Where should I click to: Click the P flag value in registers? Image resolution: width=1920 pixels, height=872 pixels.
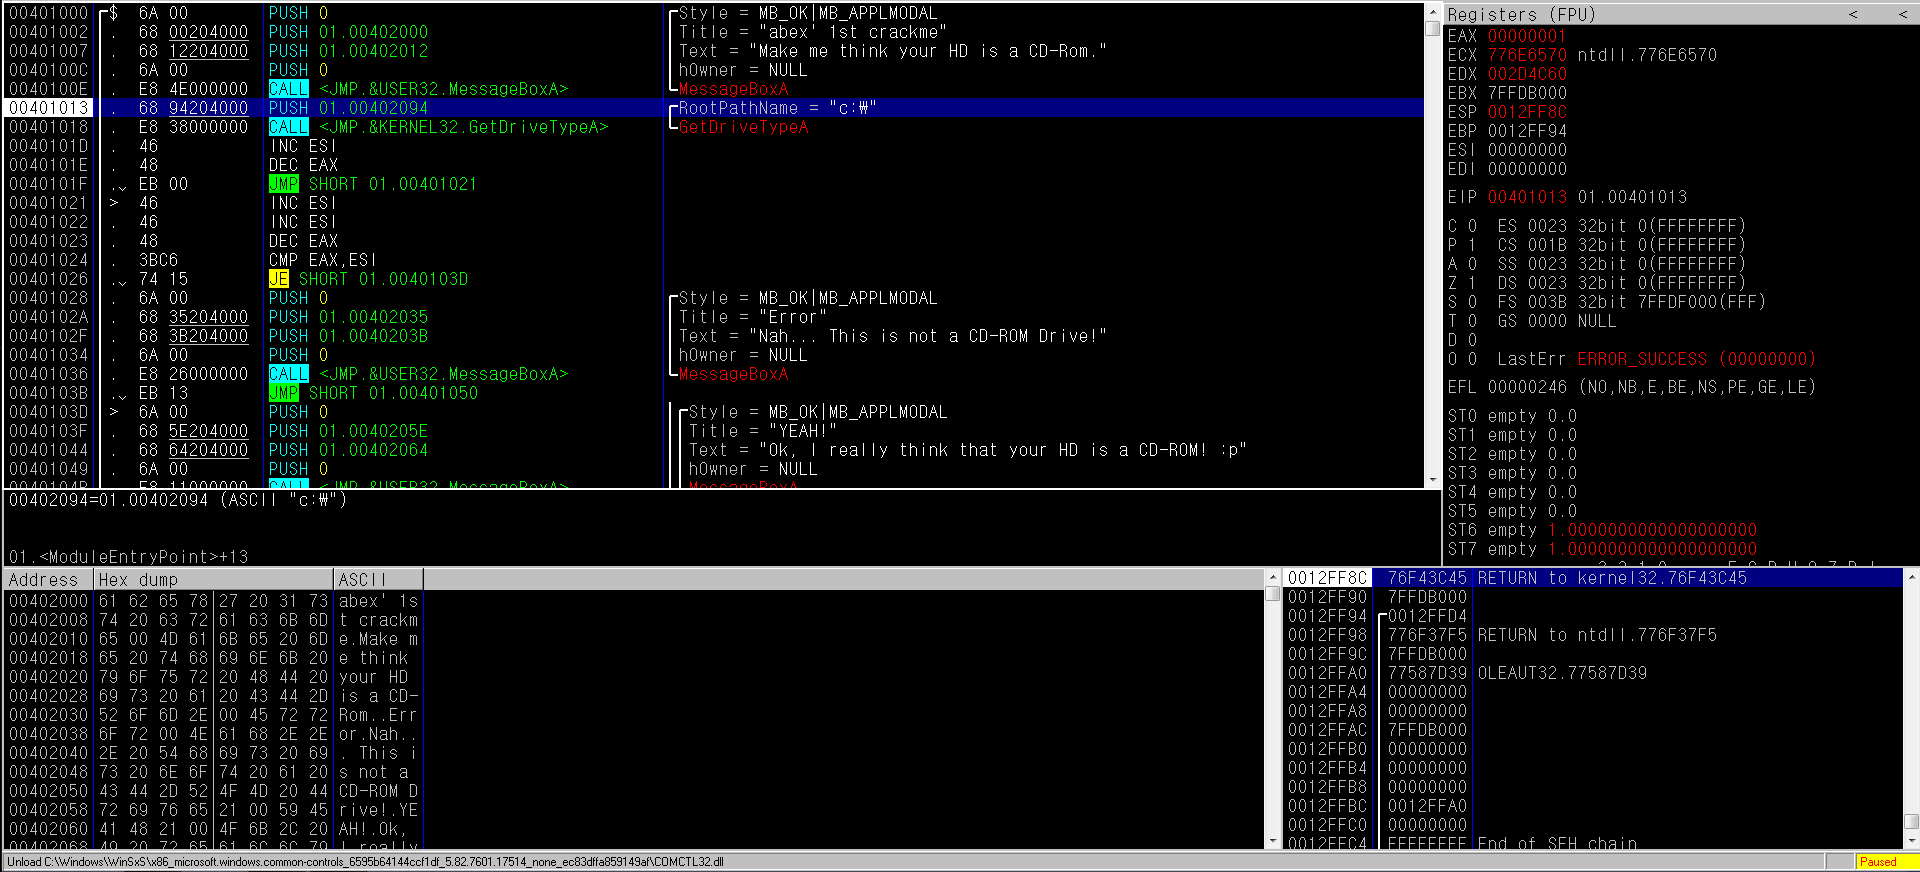(x=1472, y=245)
